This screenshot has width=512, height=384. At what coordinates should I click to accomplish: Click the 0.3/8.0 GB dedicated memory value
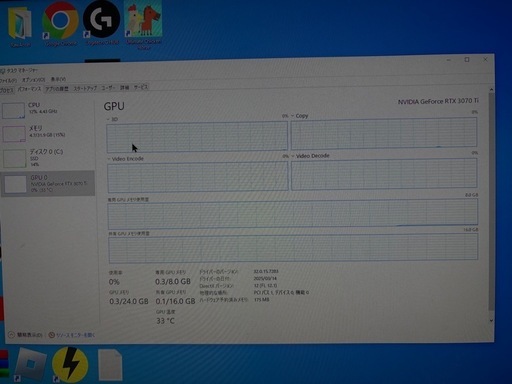tap(173, 281)
